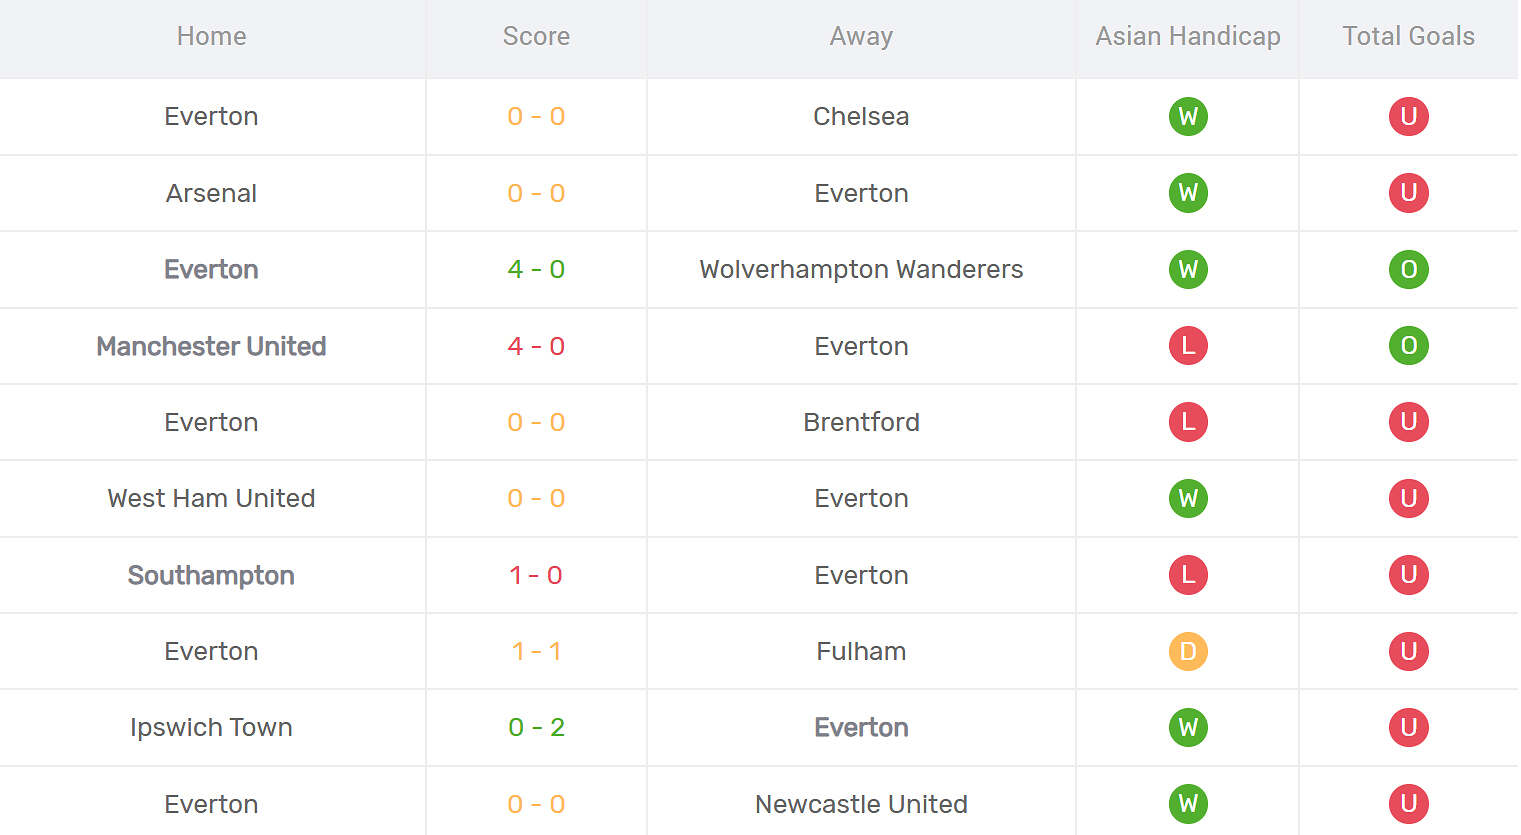Click the U total goals badge for Newcastle United match

[x=1408, y=804]
